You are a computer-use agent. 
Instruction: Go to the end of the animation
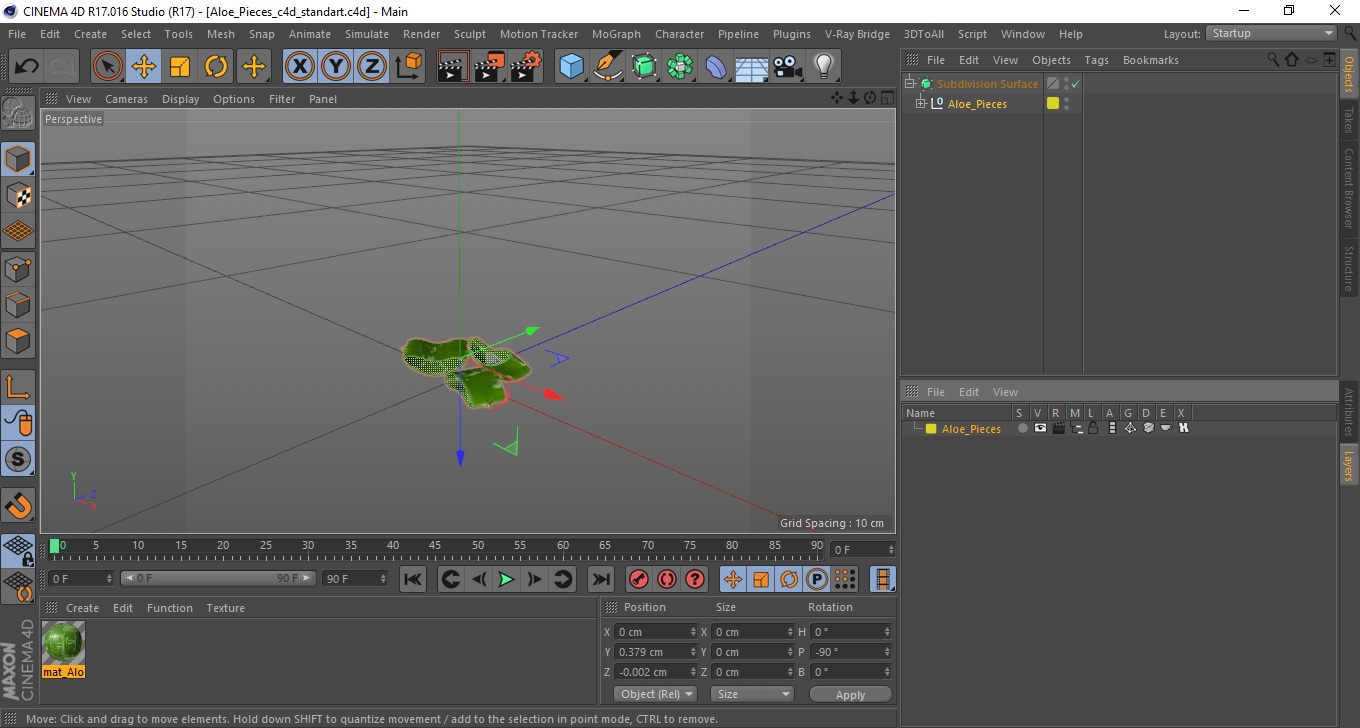(601, 579)
